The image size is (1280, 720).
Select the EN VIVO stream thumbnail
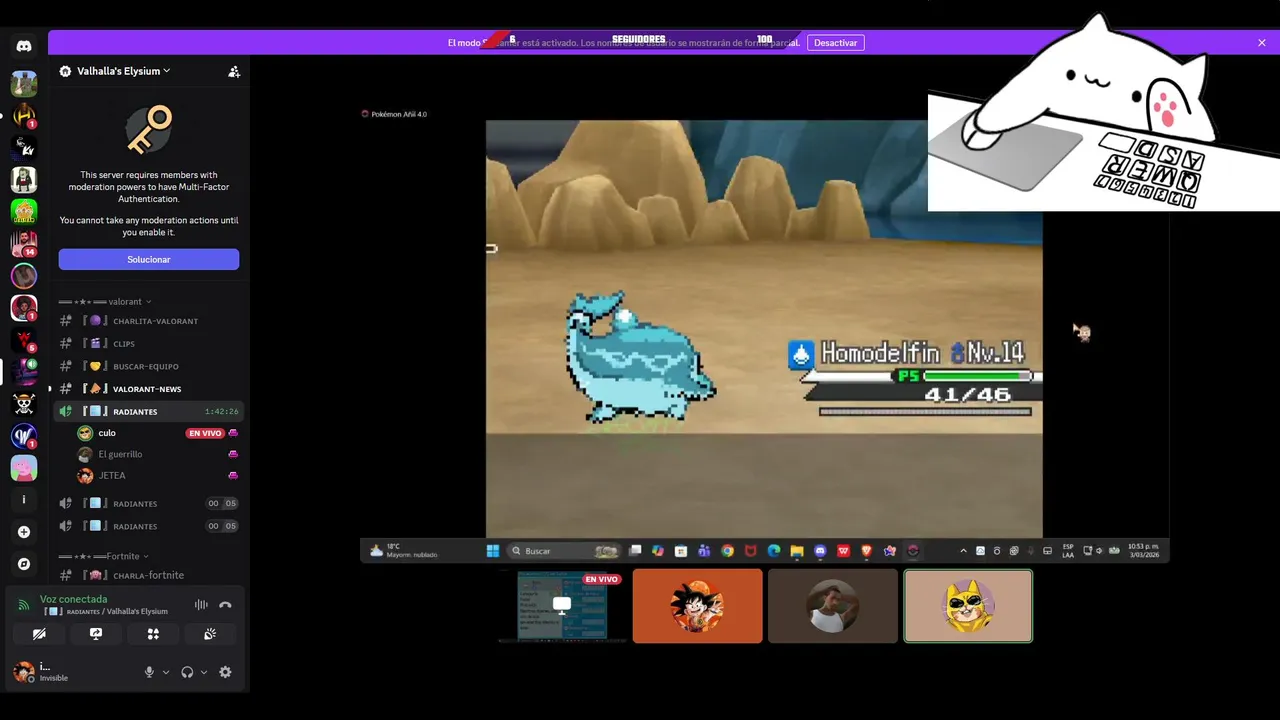click(562, 606)
